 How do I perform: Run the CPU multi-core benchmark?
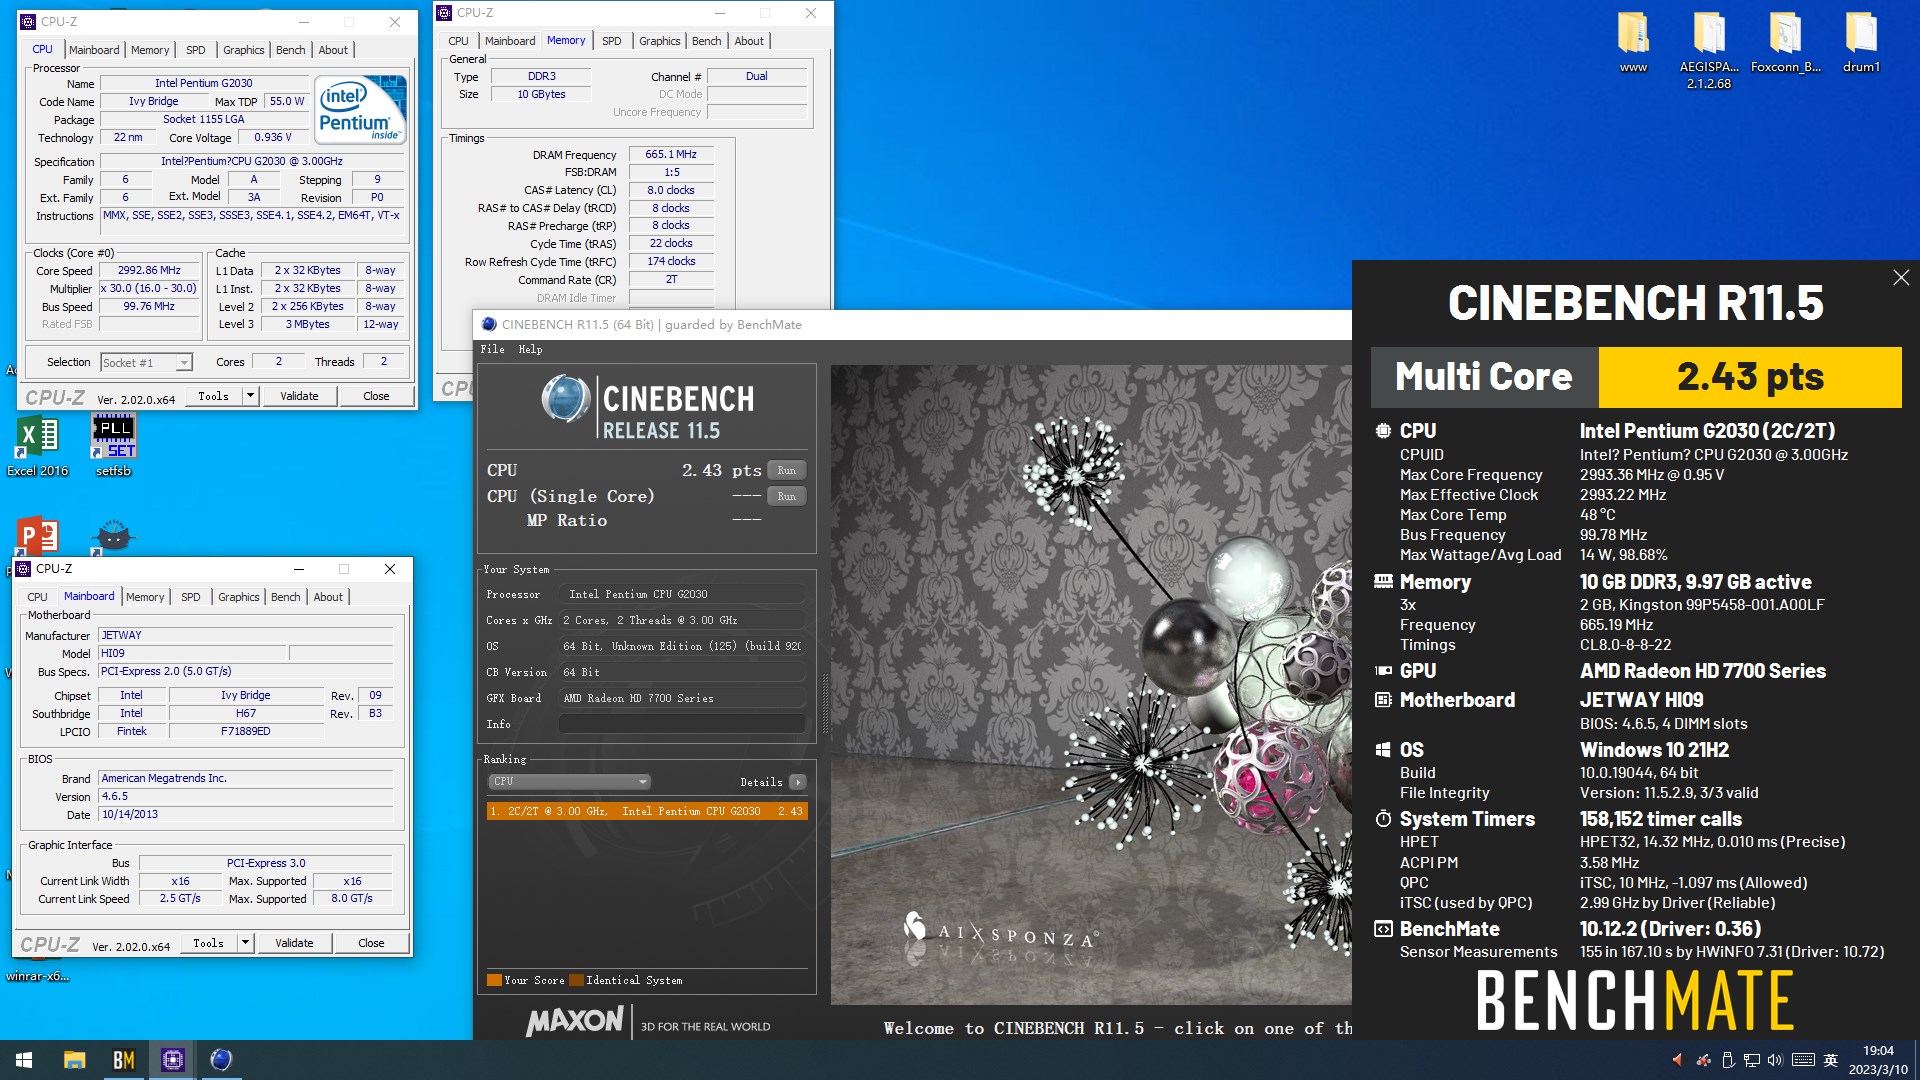(x=787, y=470)
